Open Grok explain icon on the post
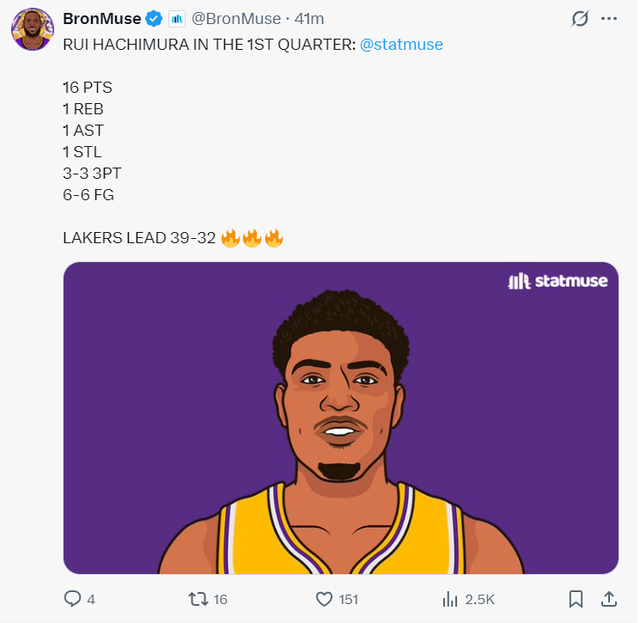The width and height of the screenshot is (640, 623). coord(579,19)
